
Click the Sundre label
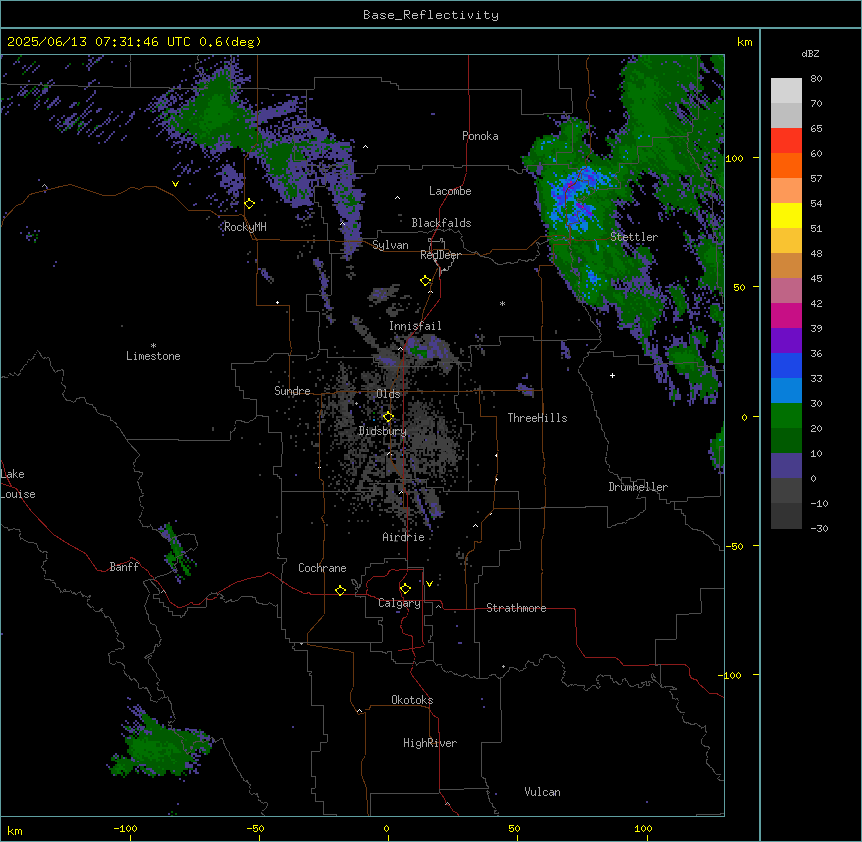coord(292,391)
